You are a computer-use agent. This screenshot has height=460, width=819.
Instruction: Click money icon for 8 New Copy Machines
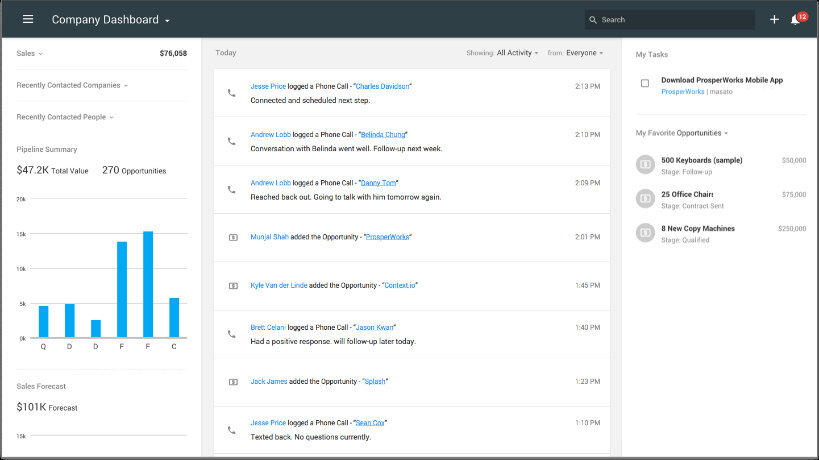(x=645, y=232)
